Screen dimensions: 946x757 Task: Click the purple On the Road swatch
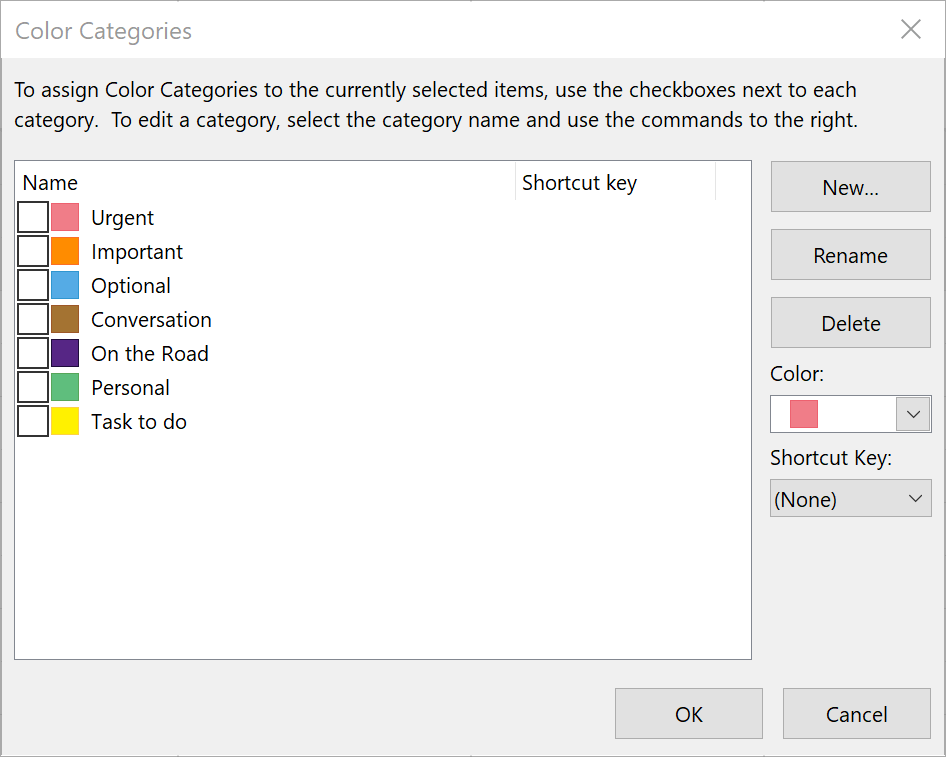click(x=65, y=353)
